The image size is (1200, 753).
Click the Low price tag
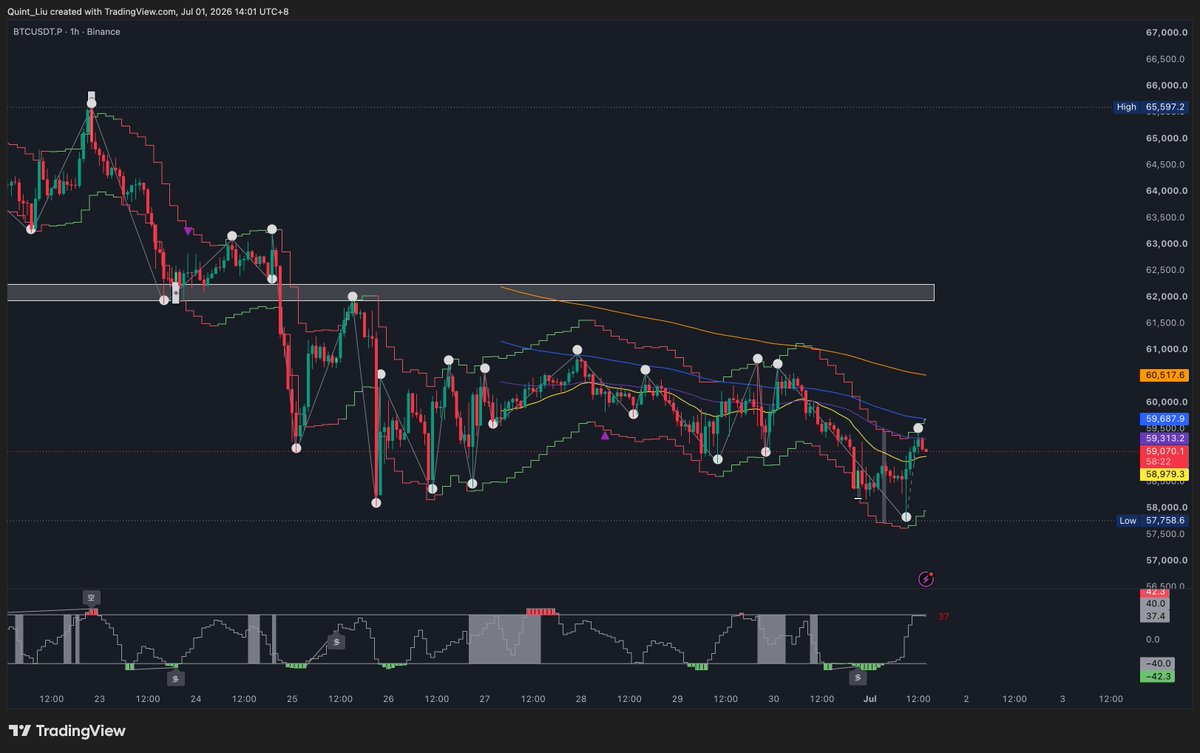click(x=1128, y=521)
